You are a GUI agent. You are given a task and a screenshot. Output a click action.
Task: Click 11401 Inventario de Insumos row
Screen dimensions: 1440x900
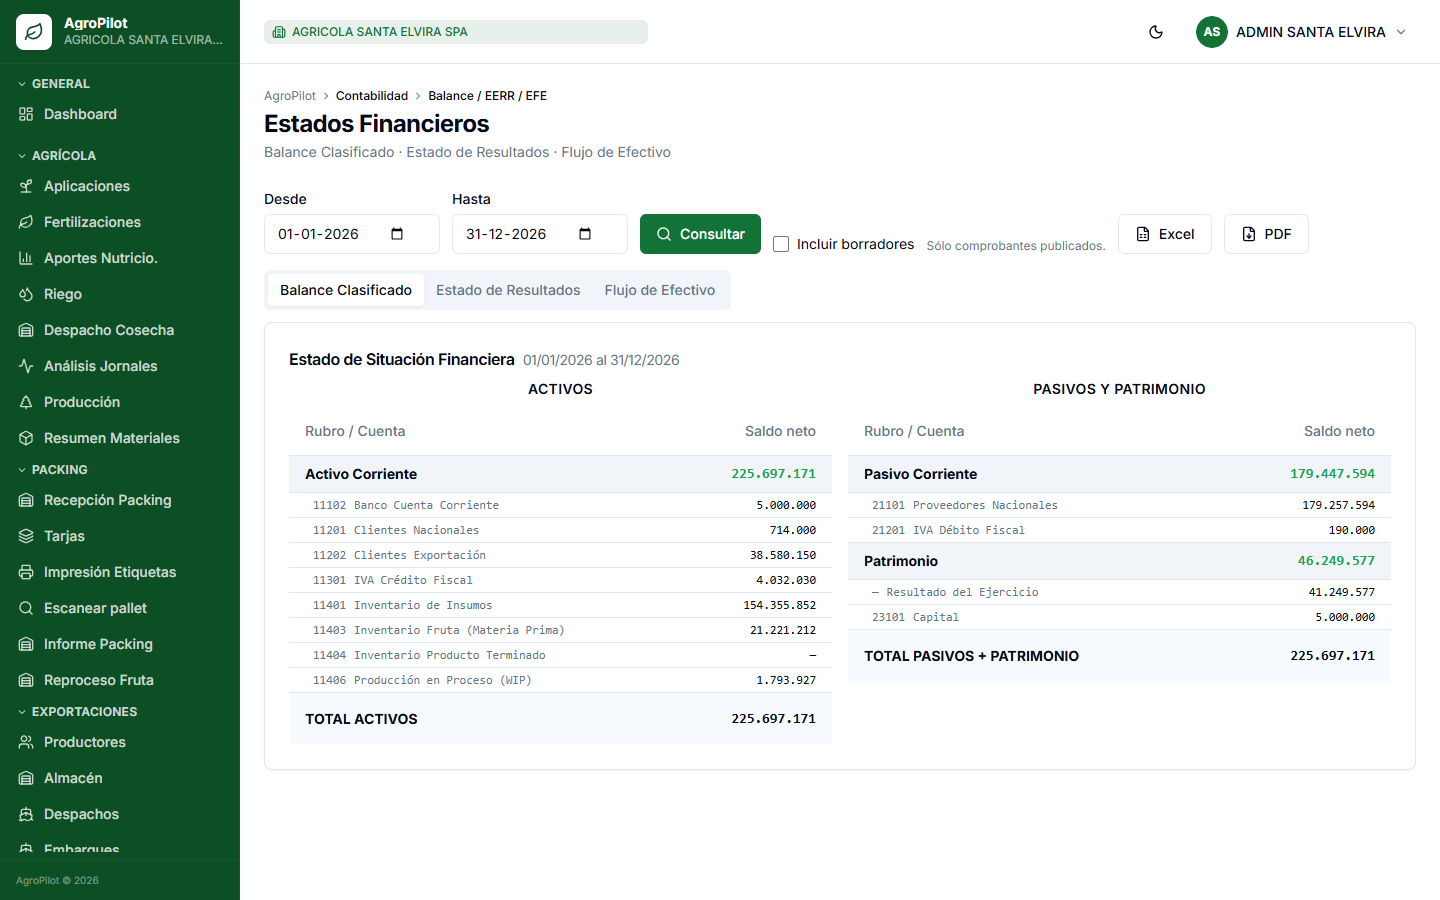[560, 605]
